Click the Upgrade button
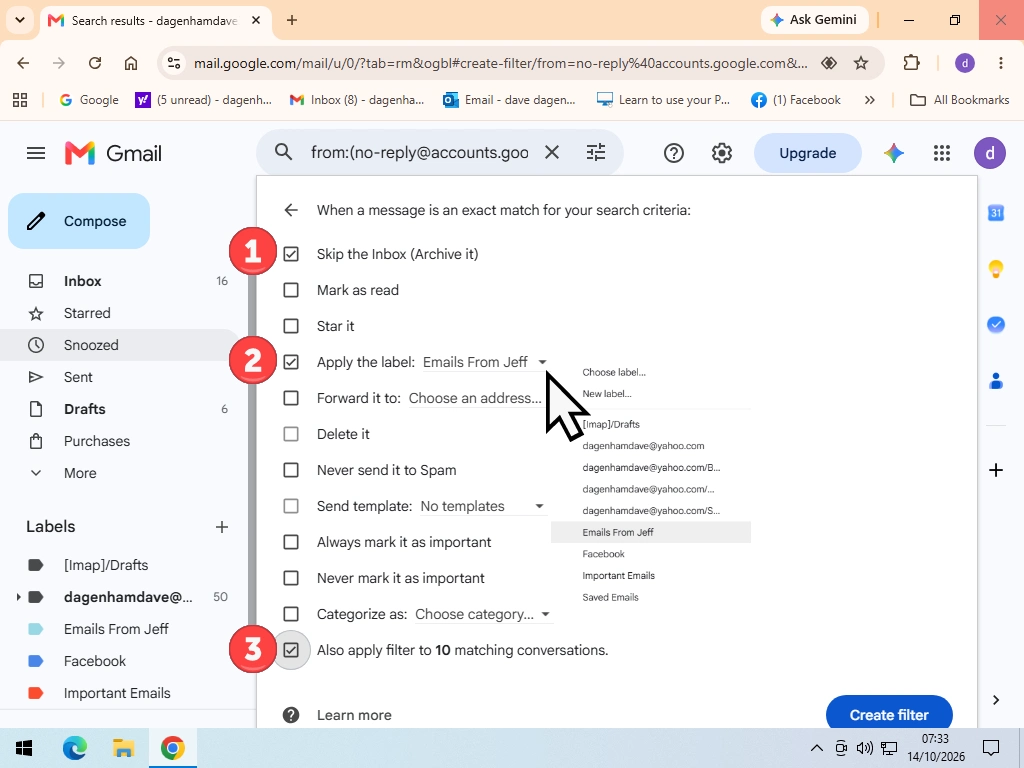1024x768 pixels. [x=807, y=153]
